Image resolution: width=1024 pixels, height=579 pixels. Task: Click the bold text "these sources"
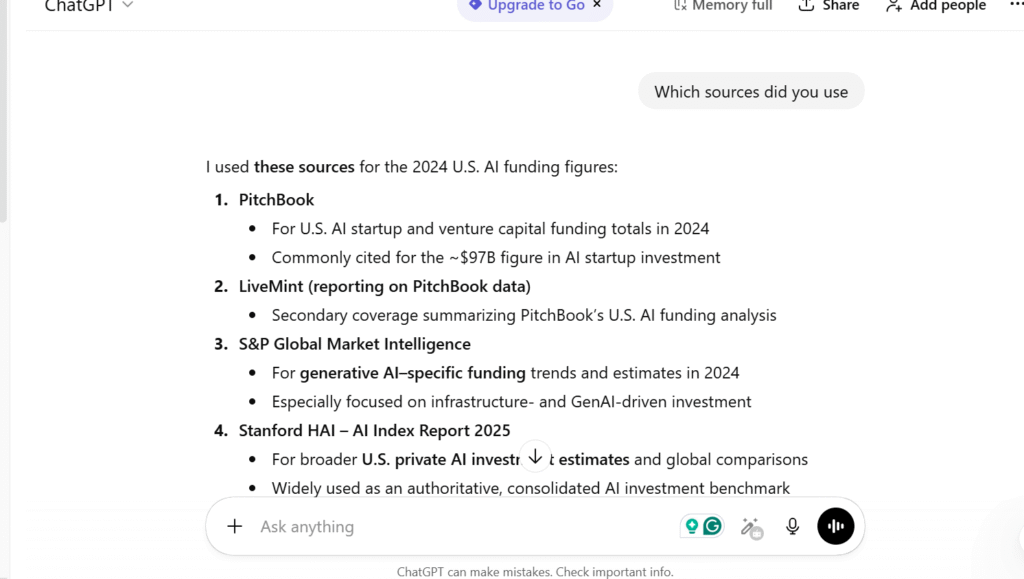pyautogui.click(x=304, y=167)
